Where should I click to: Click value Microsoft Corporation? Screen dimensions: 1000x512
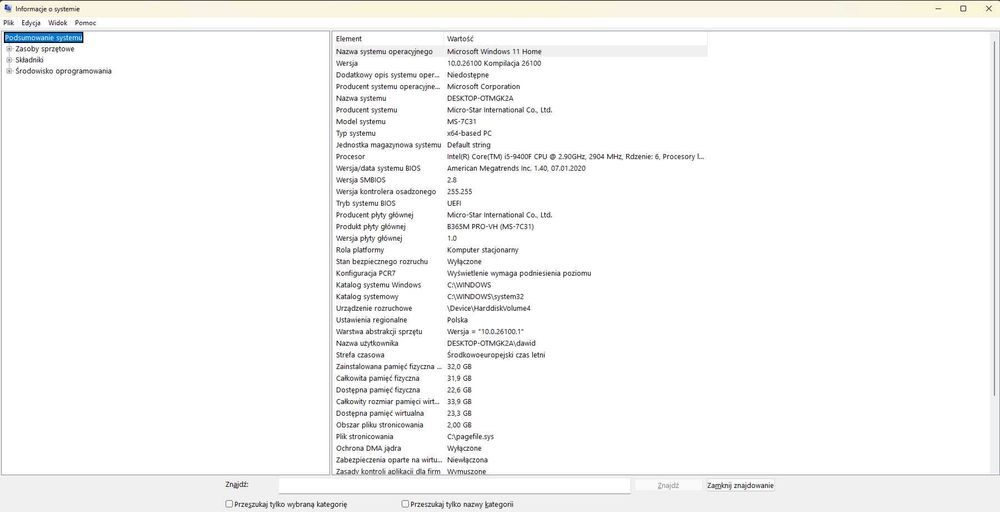coord(483,87)
